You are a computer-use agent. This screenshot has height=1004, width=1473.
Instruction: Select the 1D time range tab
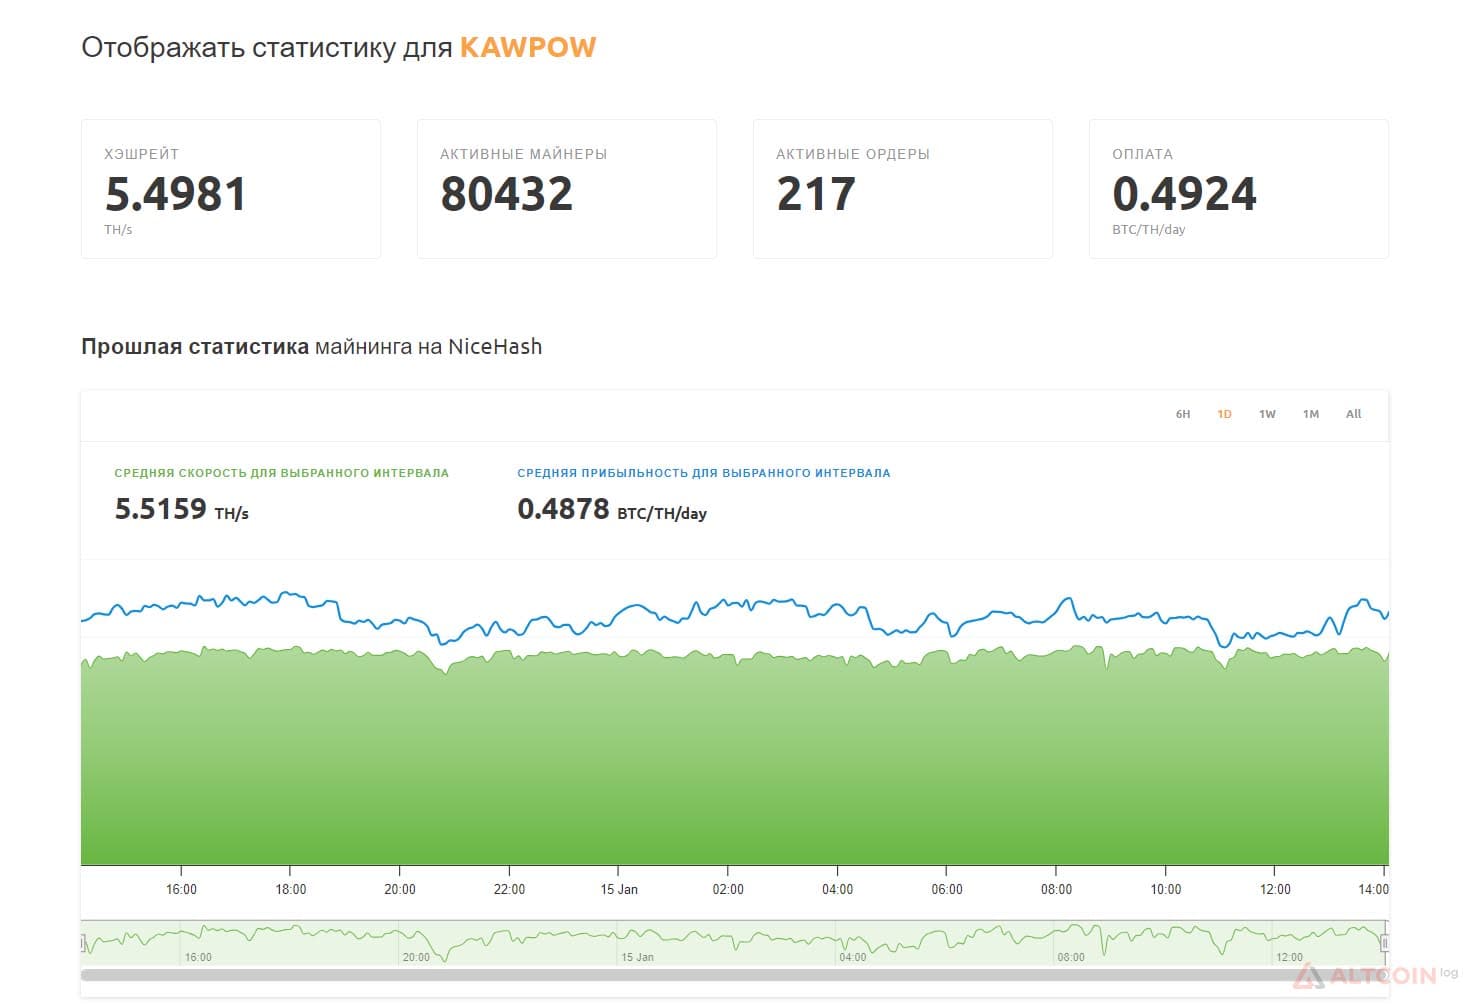pos(1224,414)
